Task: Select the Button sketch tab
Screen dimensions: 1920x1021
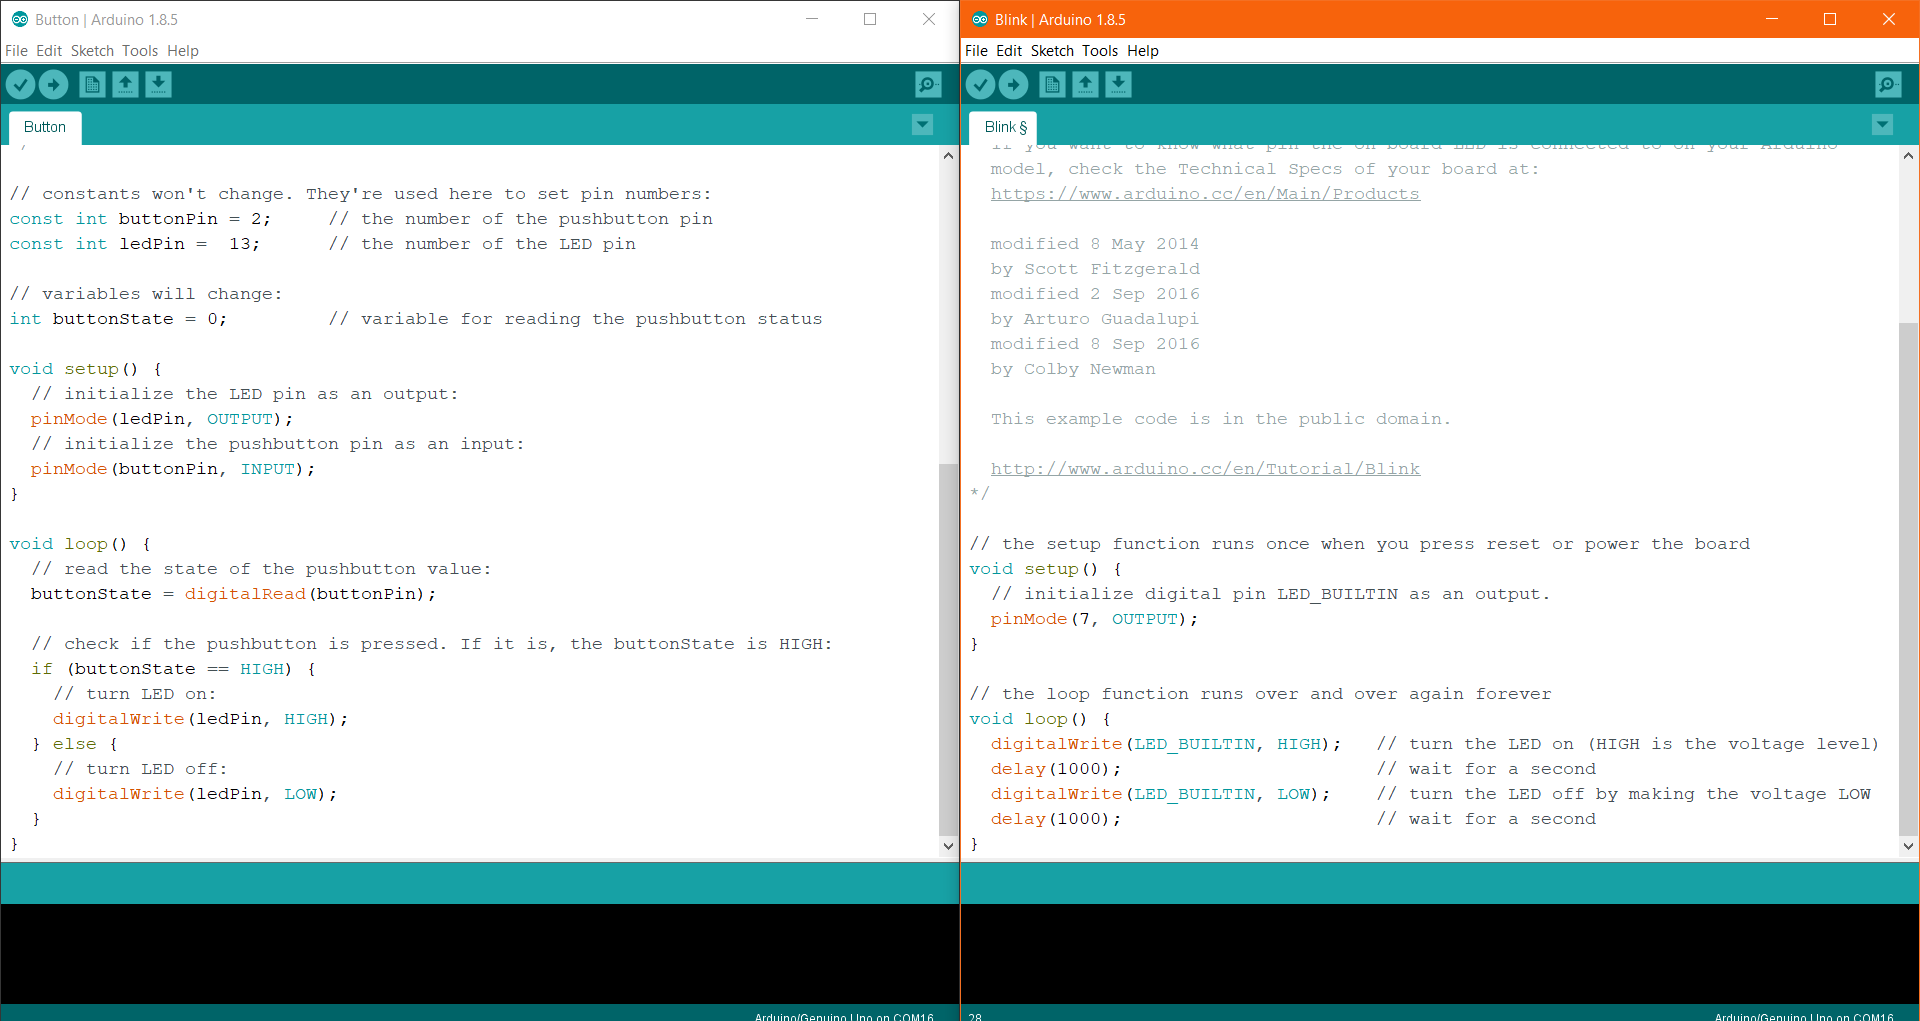Action: pos(45,127)
